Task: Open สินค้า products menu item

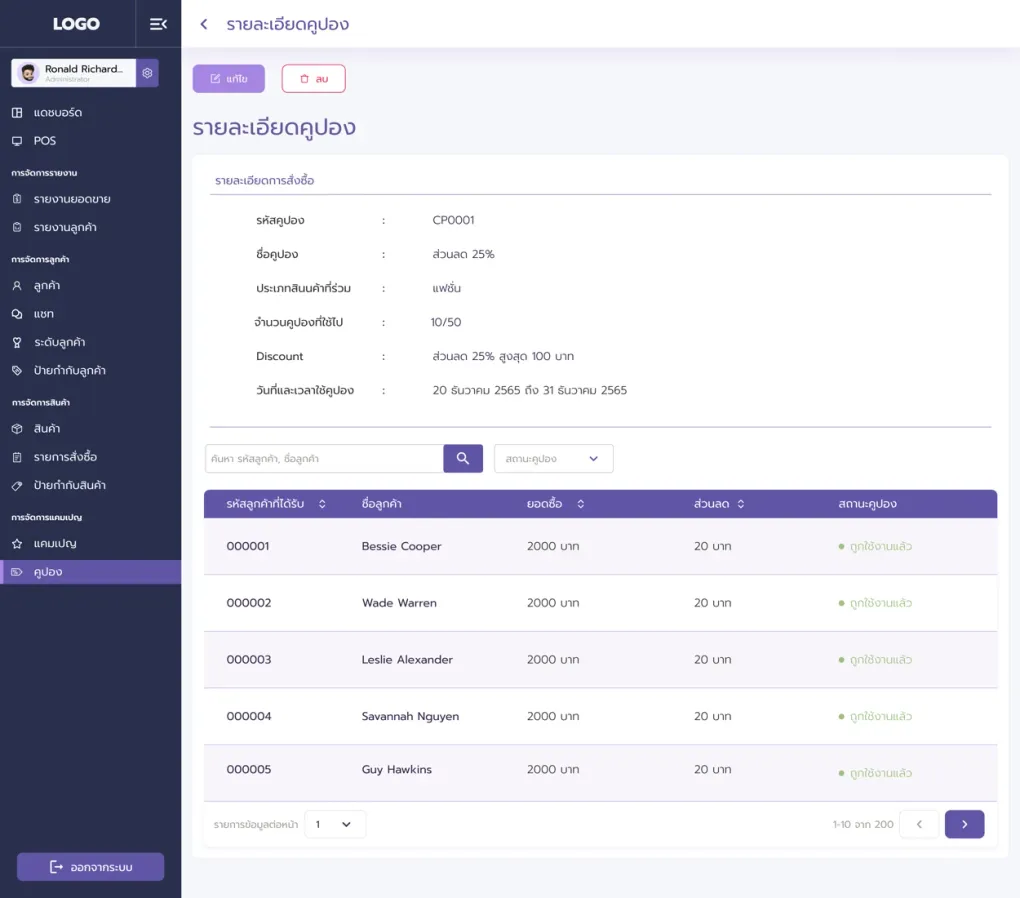Action: point(90,429)
